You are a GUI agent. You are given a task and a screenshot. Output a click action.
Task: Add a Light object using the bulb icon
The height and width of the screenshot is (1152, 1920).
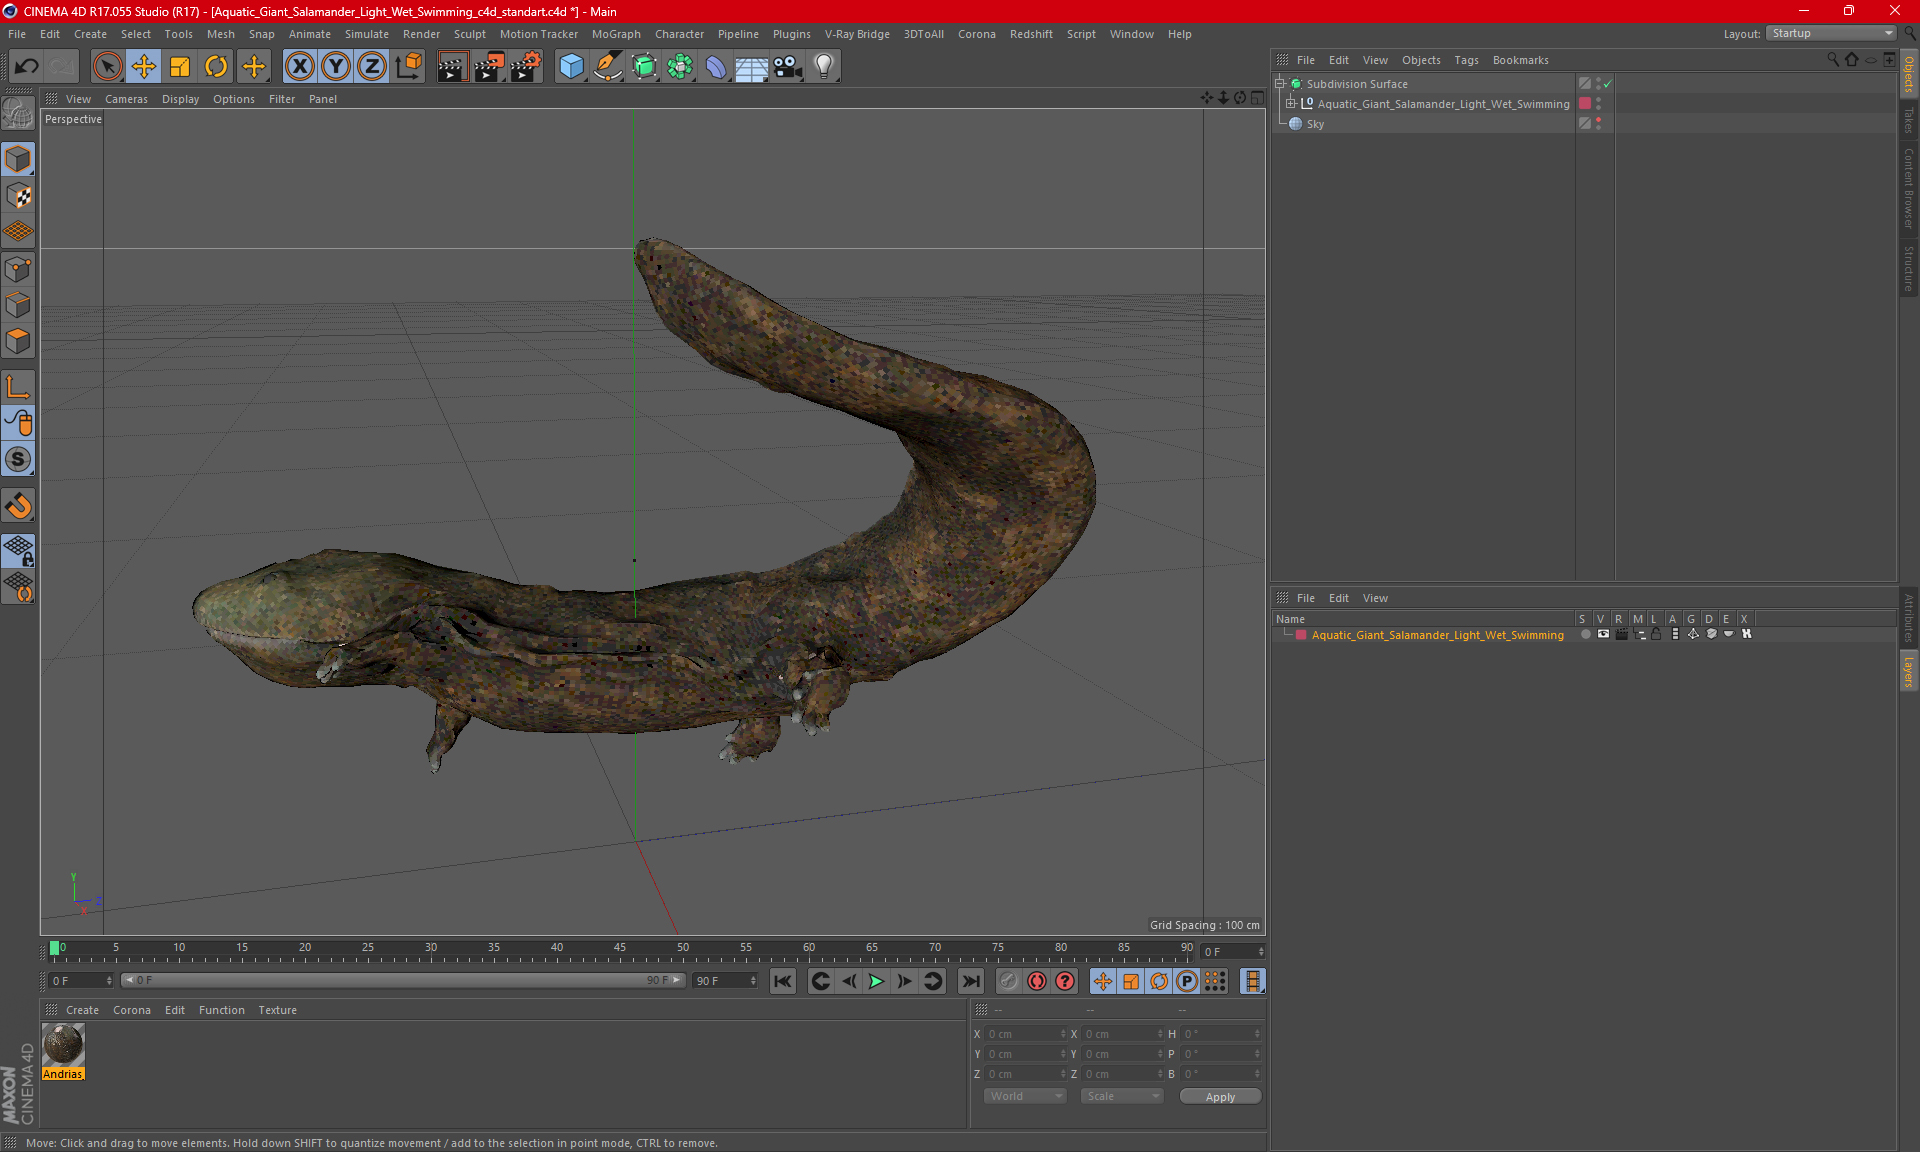tap(823, 67)
